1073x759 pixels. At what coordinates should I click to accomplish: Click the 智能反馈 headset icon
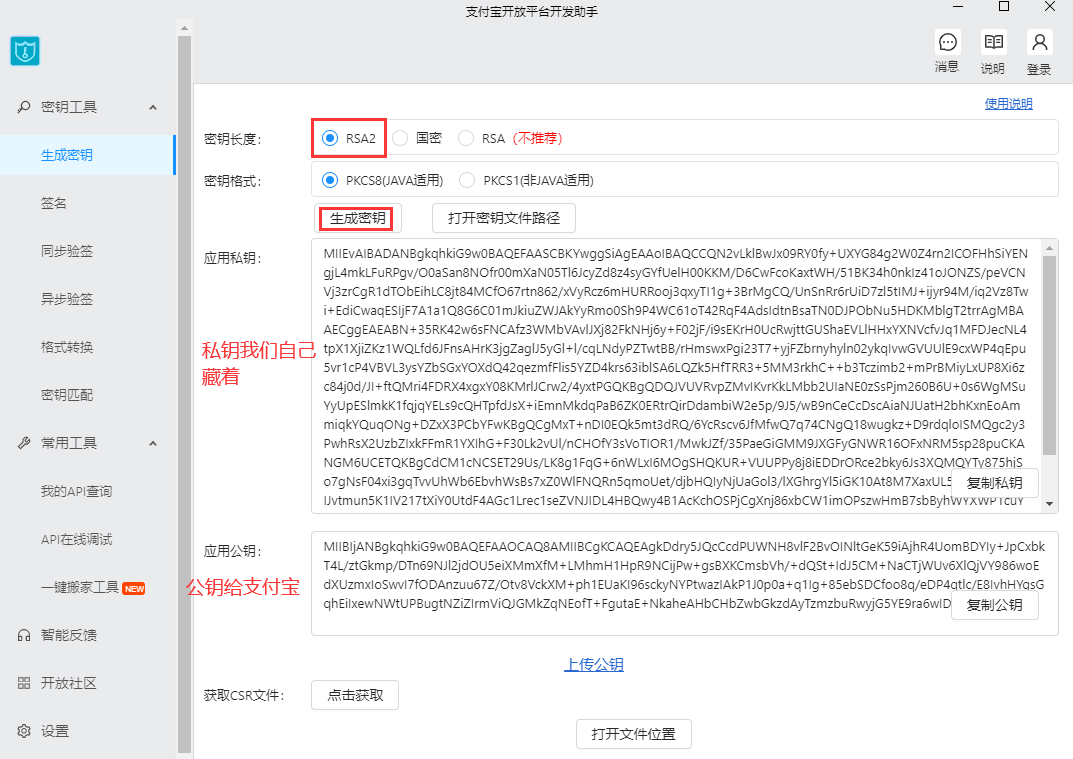24,635
